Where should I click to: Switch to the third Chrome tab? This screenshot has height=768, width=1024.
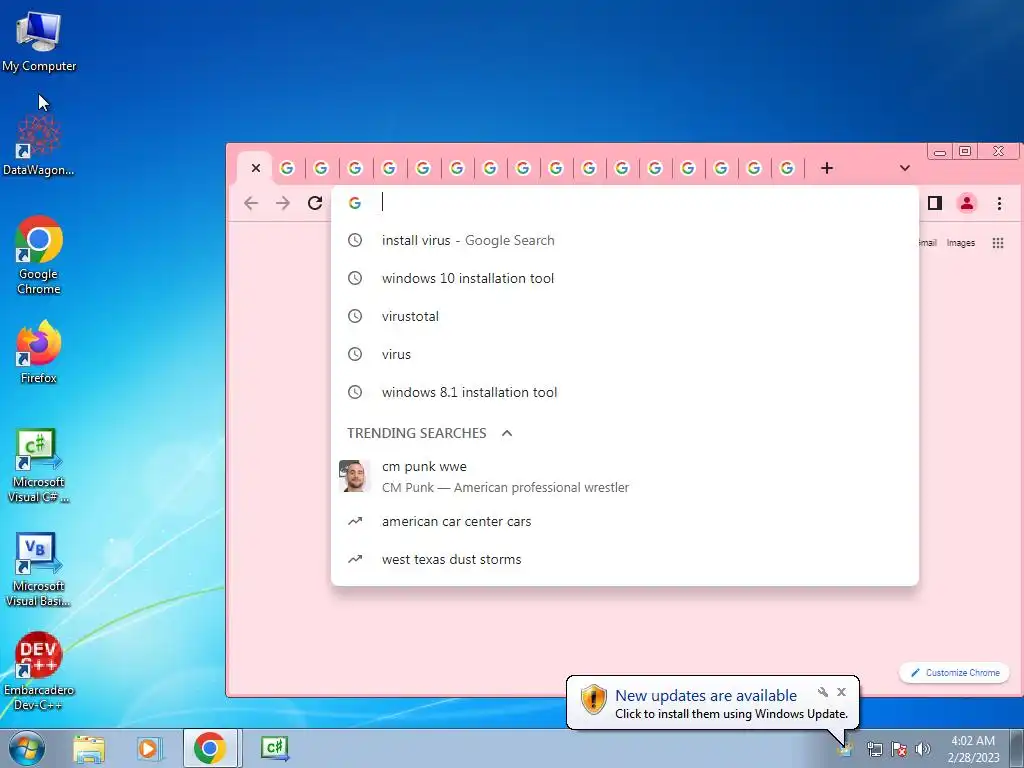pos(321,168)
